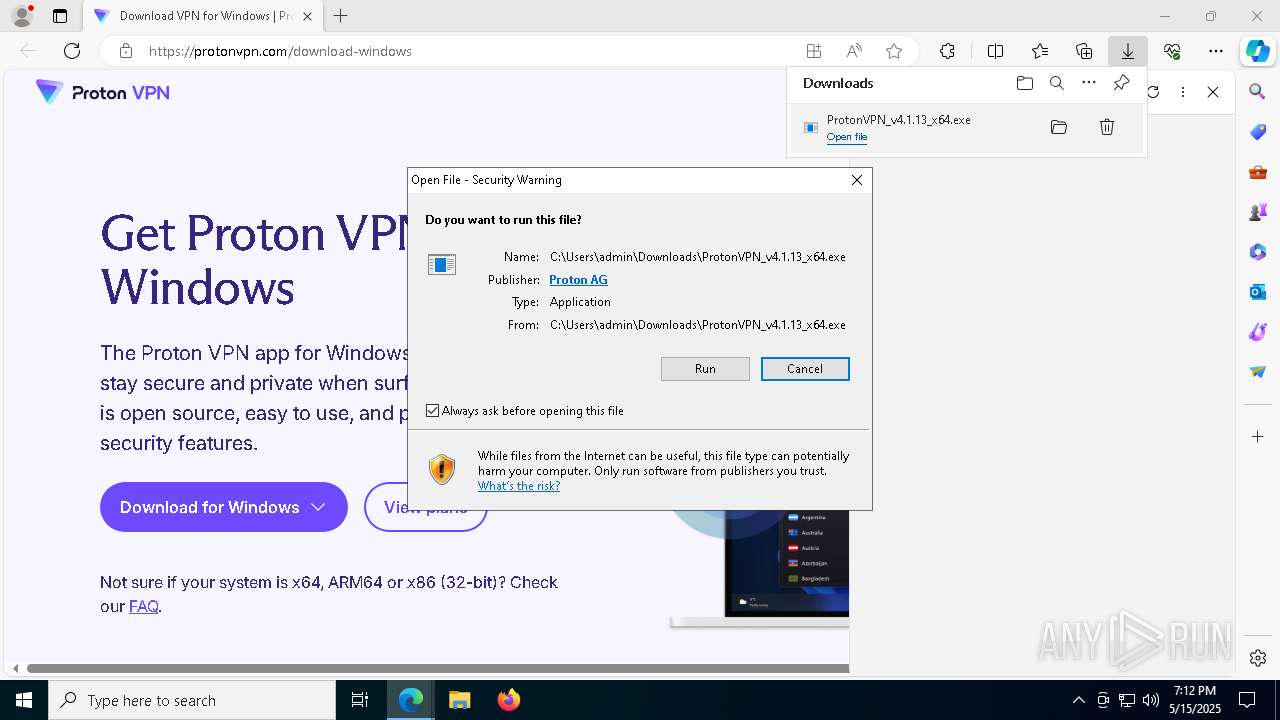Open downloads folder icon in Downloads panel
1280x720 pixels.
[1024, 83]
